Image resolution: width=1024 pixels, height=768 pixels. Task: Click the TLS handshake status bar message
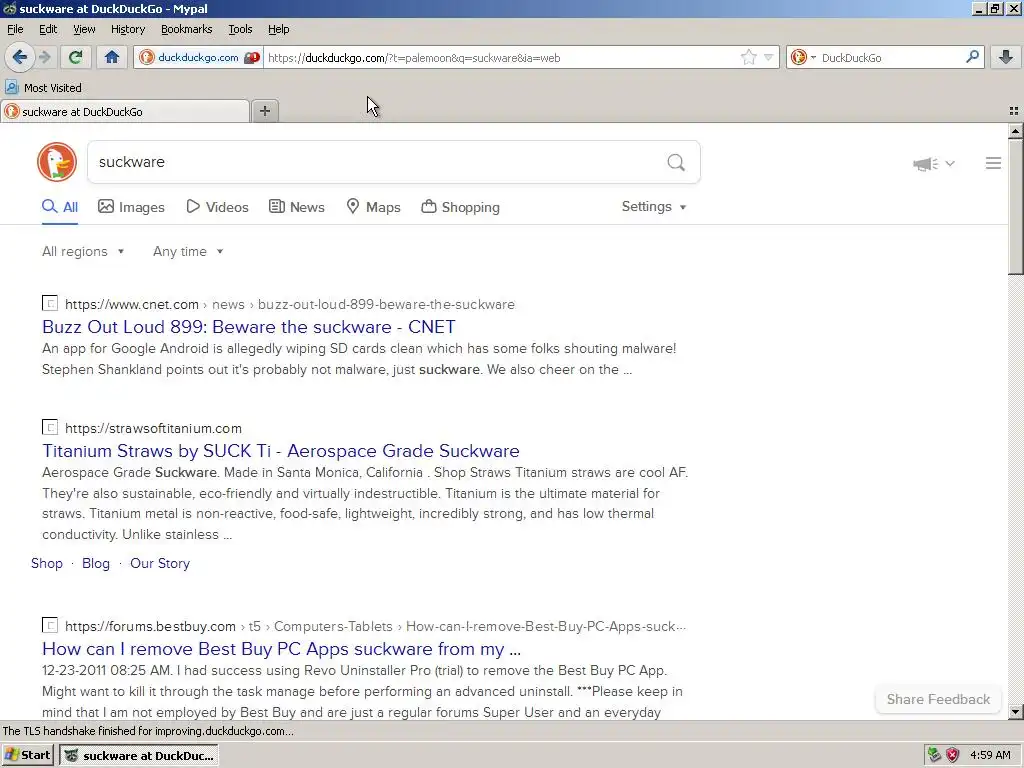pos(148,731)
